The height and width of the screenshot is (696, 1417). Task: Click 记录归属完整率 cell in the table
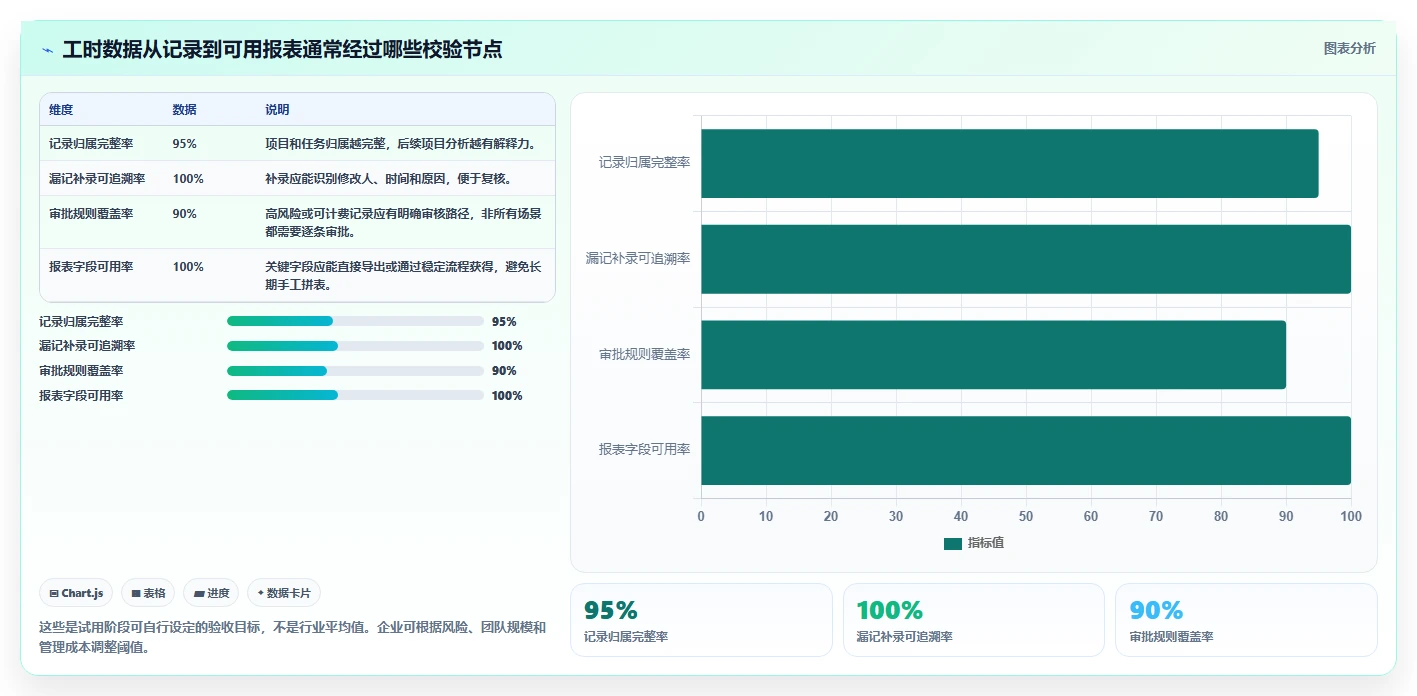[91, 144]
